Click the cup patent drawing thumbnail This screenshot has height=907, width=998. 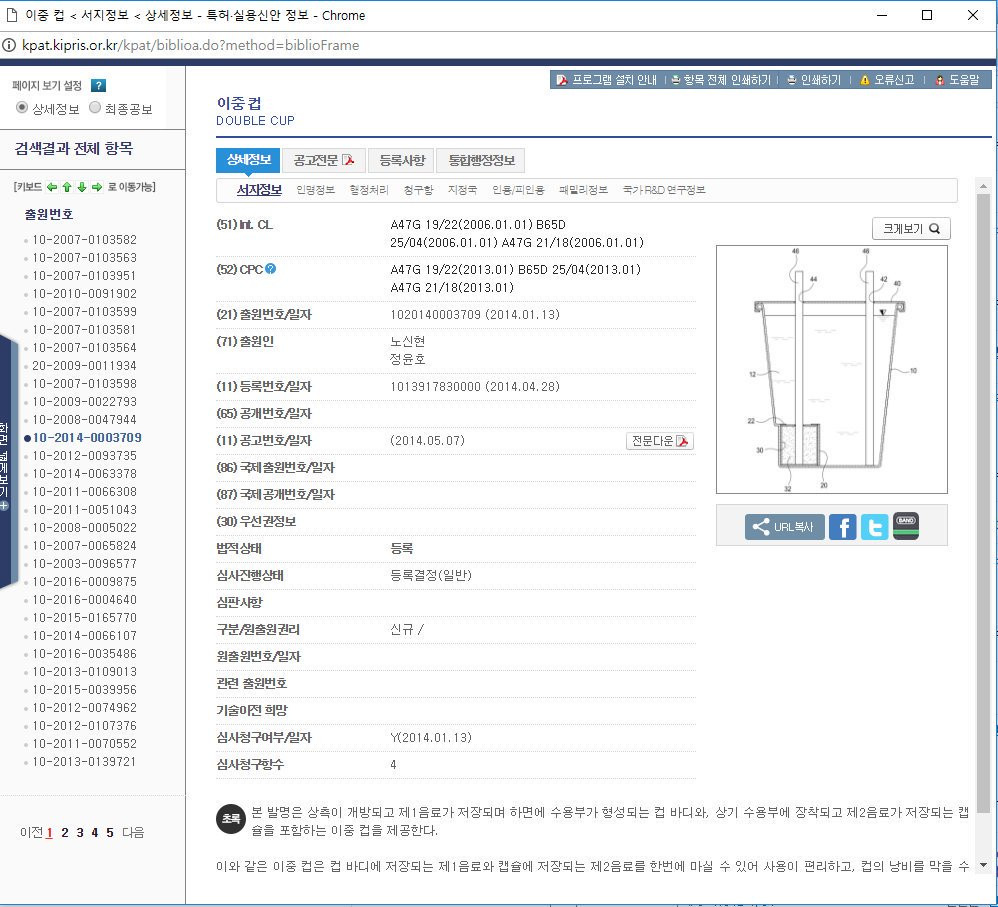coord(831,370)
